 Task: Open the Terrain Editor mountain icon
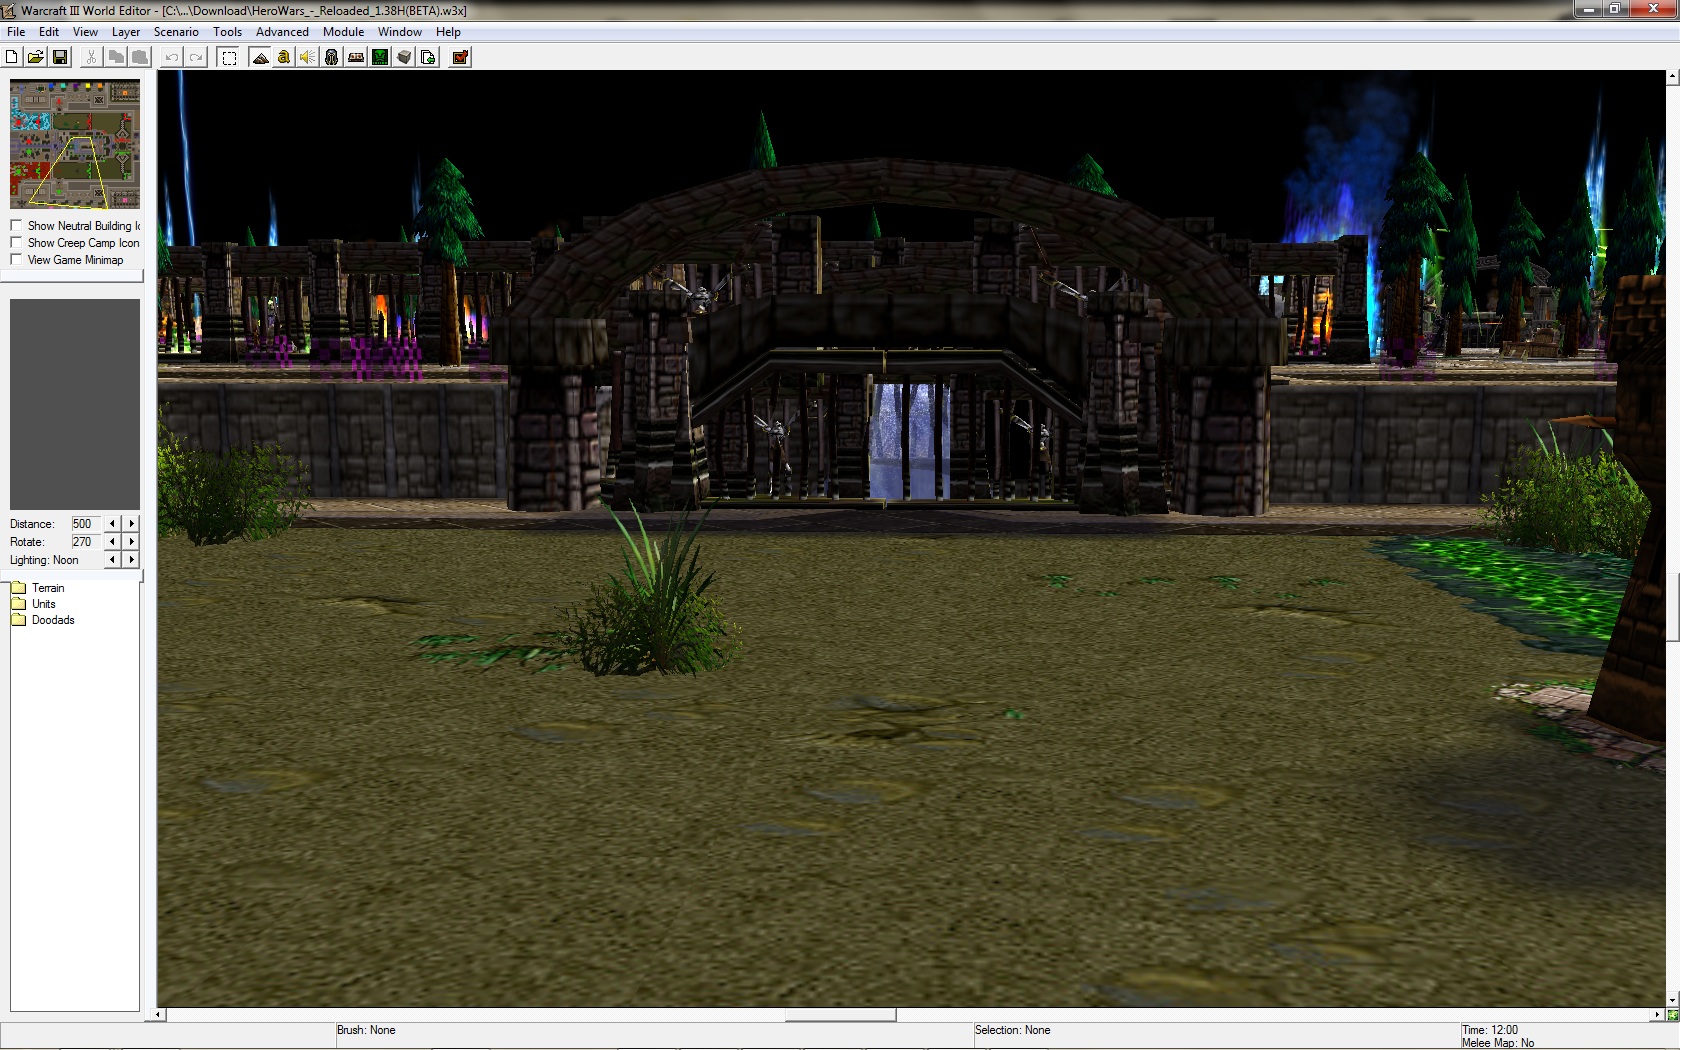[x=260, y=57]
